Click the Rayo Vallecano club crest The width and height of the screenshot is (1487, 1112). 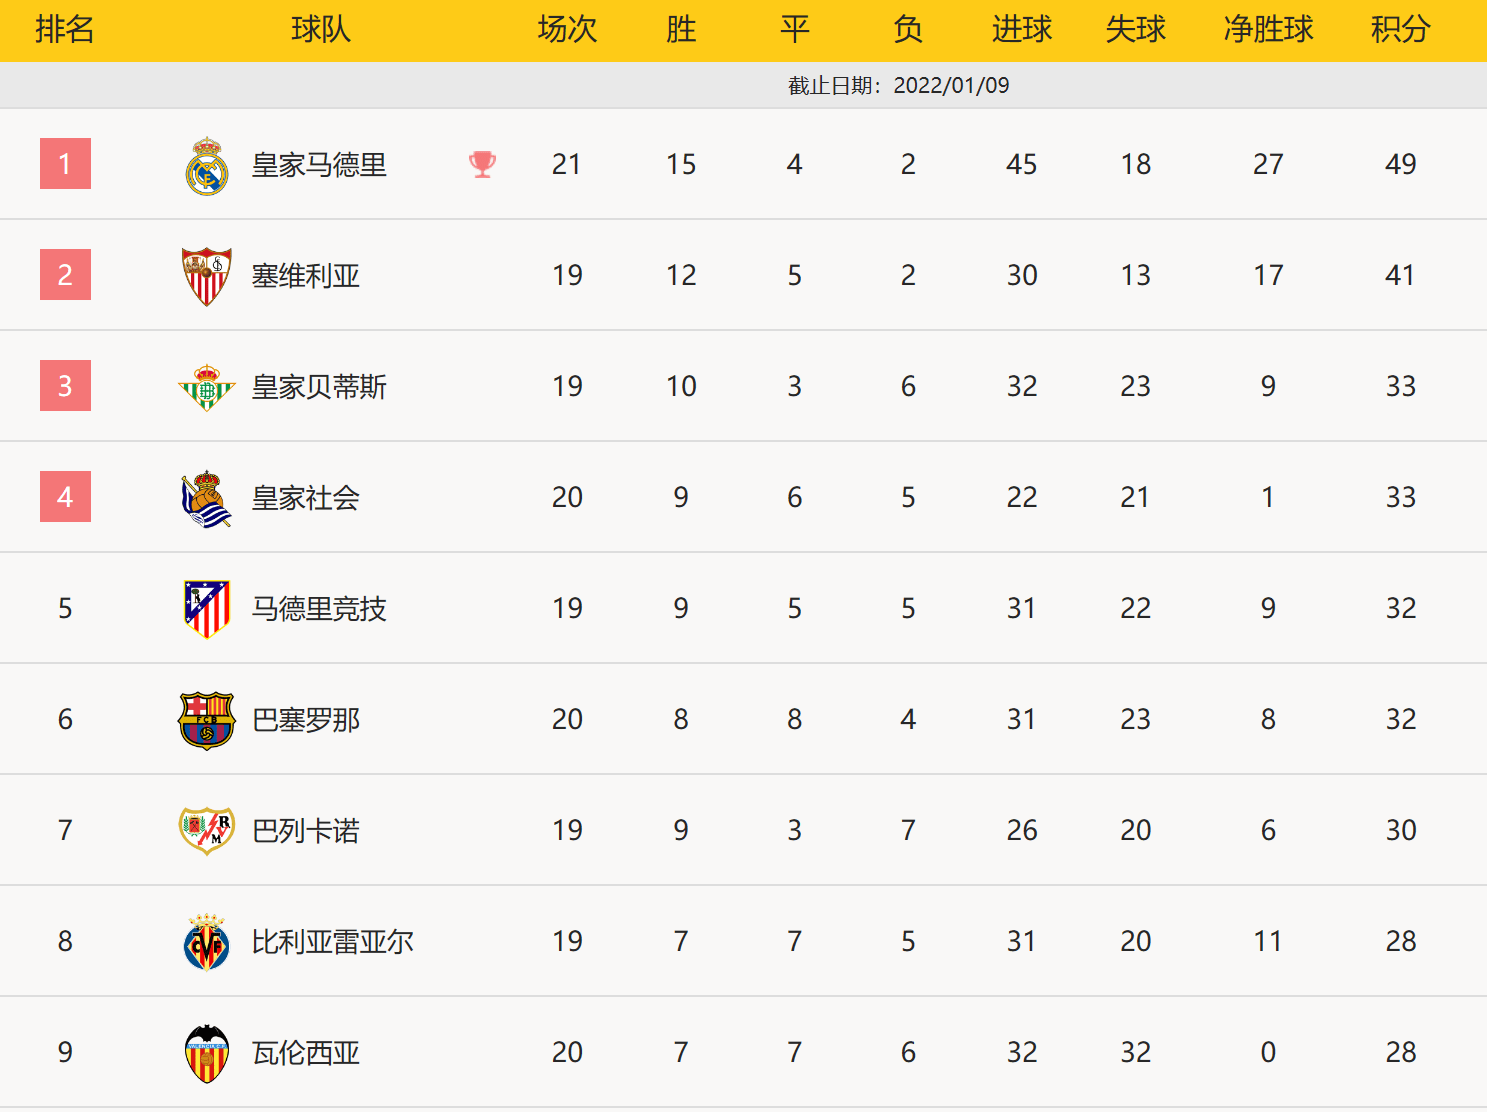207,831
